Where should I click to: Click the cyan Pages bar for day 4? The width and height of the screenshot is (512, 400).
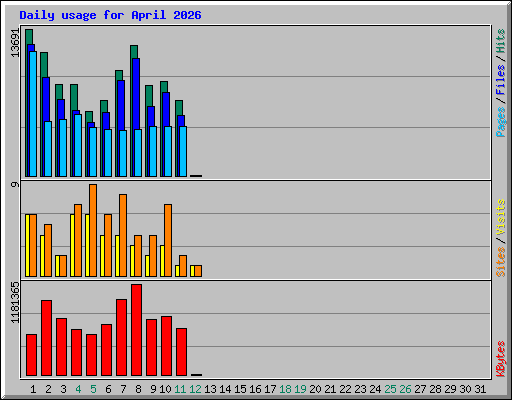pyautogui.click(x=78, y=145)
